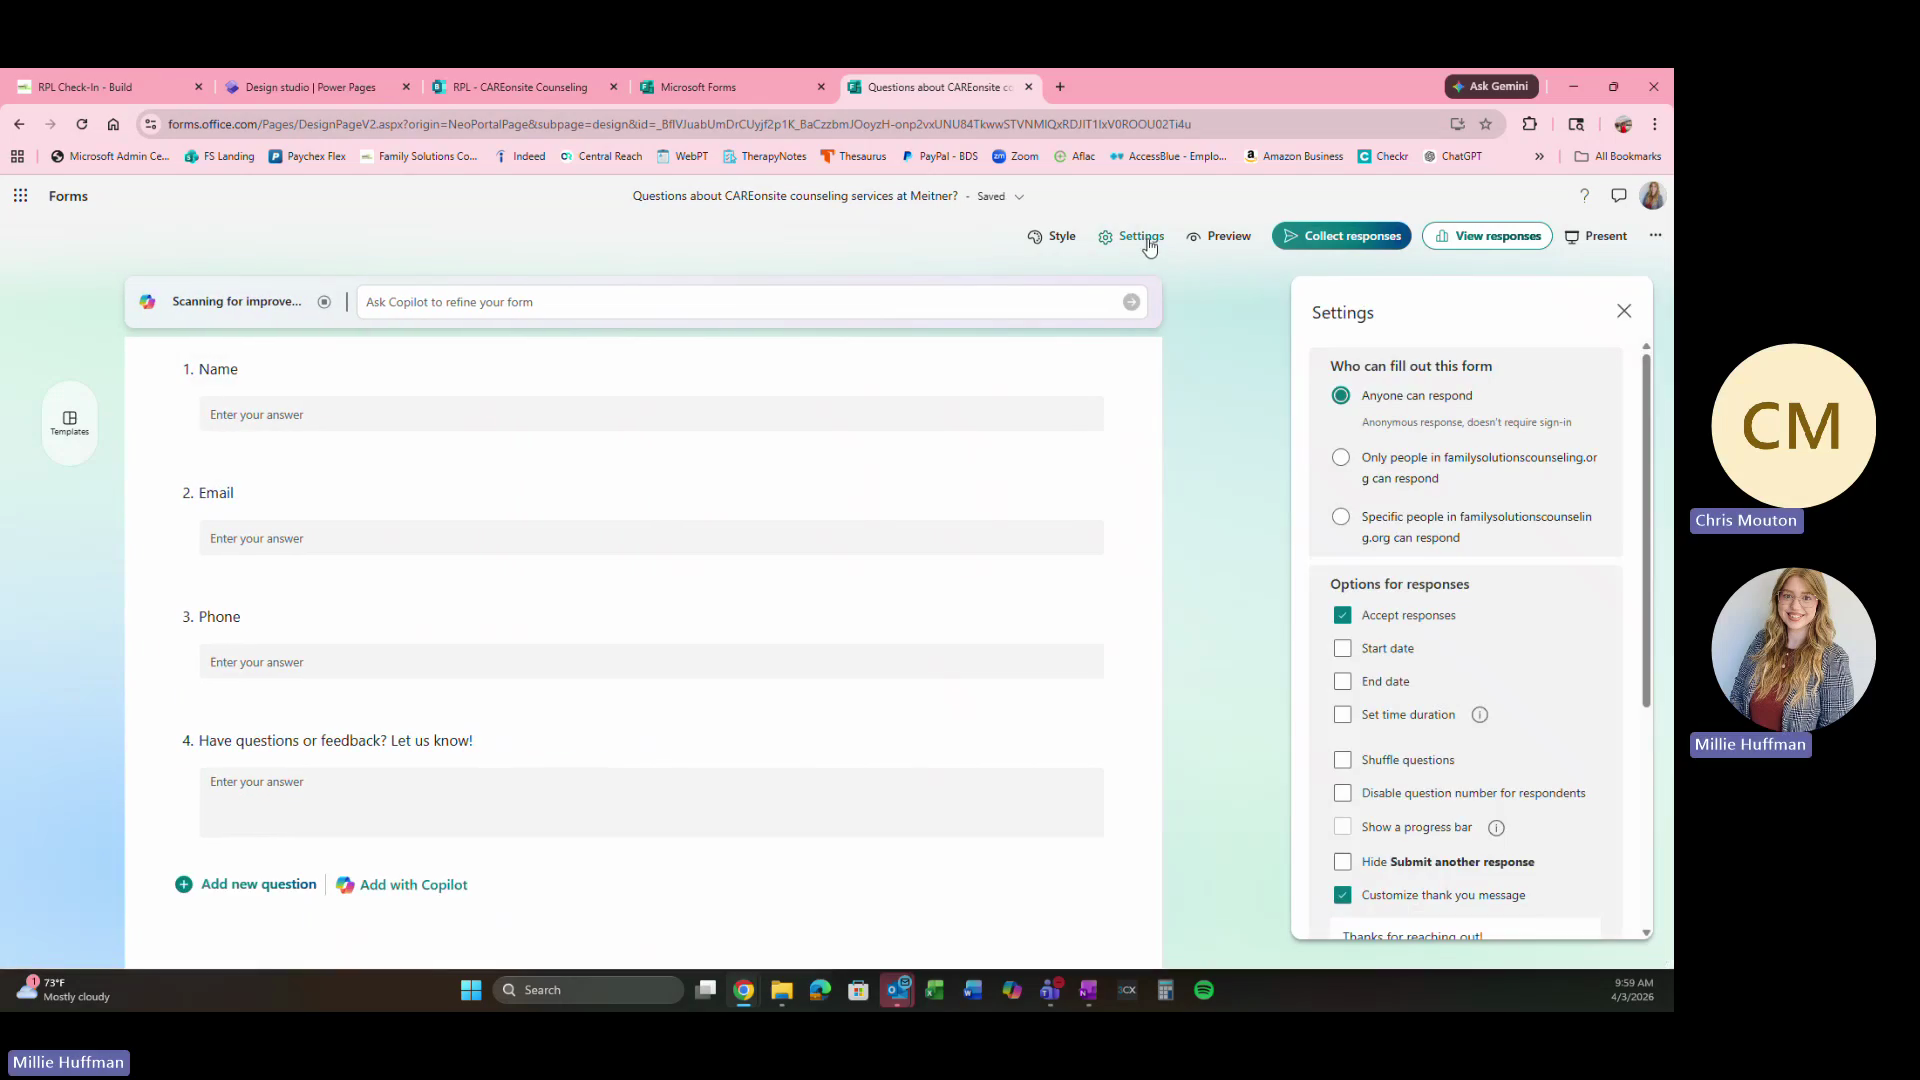Click the Collect responses button
This screenshot has height=1080, width=1920.
pos(1341,236)
